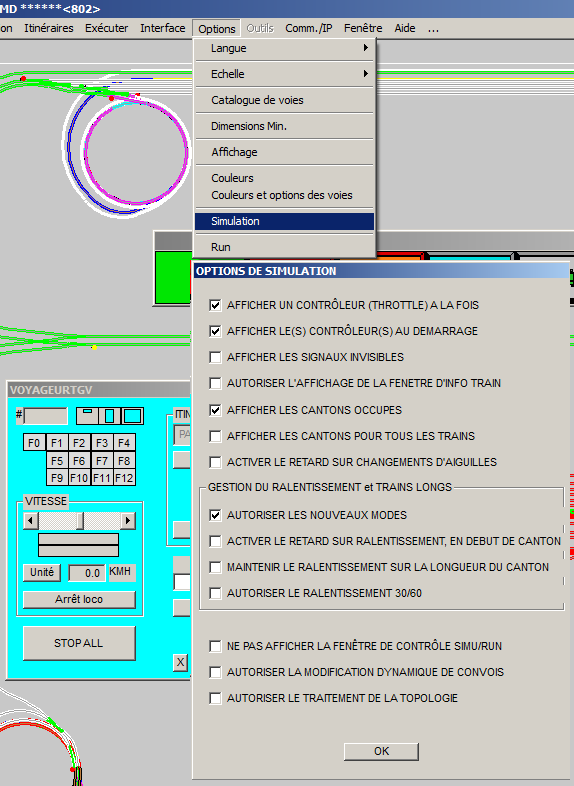This screenshot has height=786, width=574.
Task: Click the STOP ALL button
Action: 79,643
